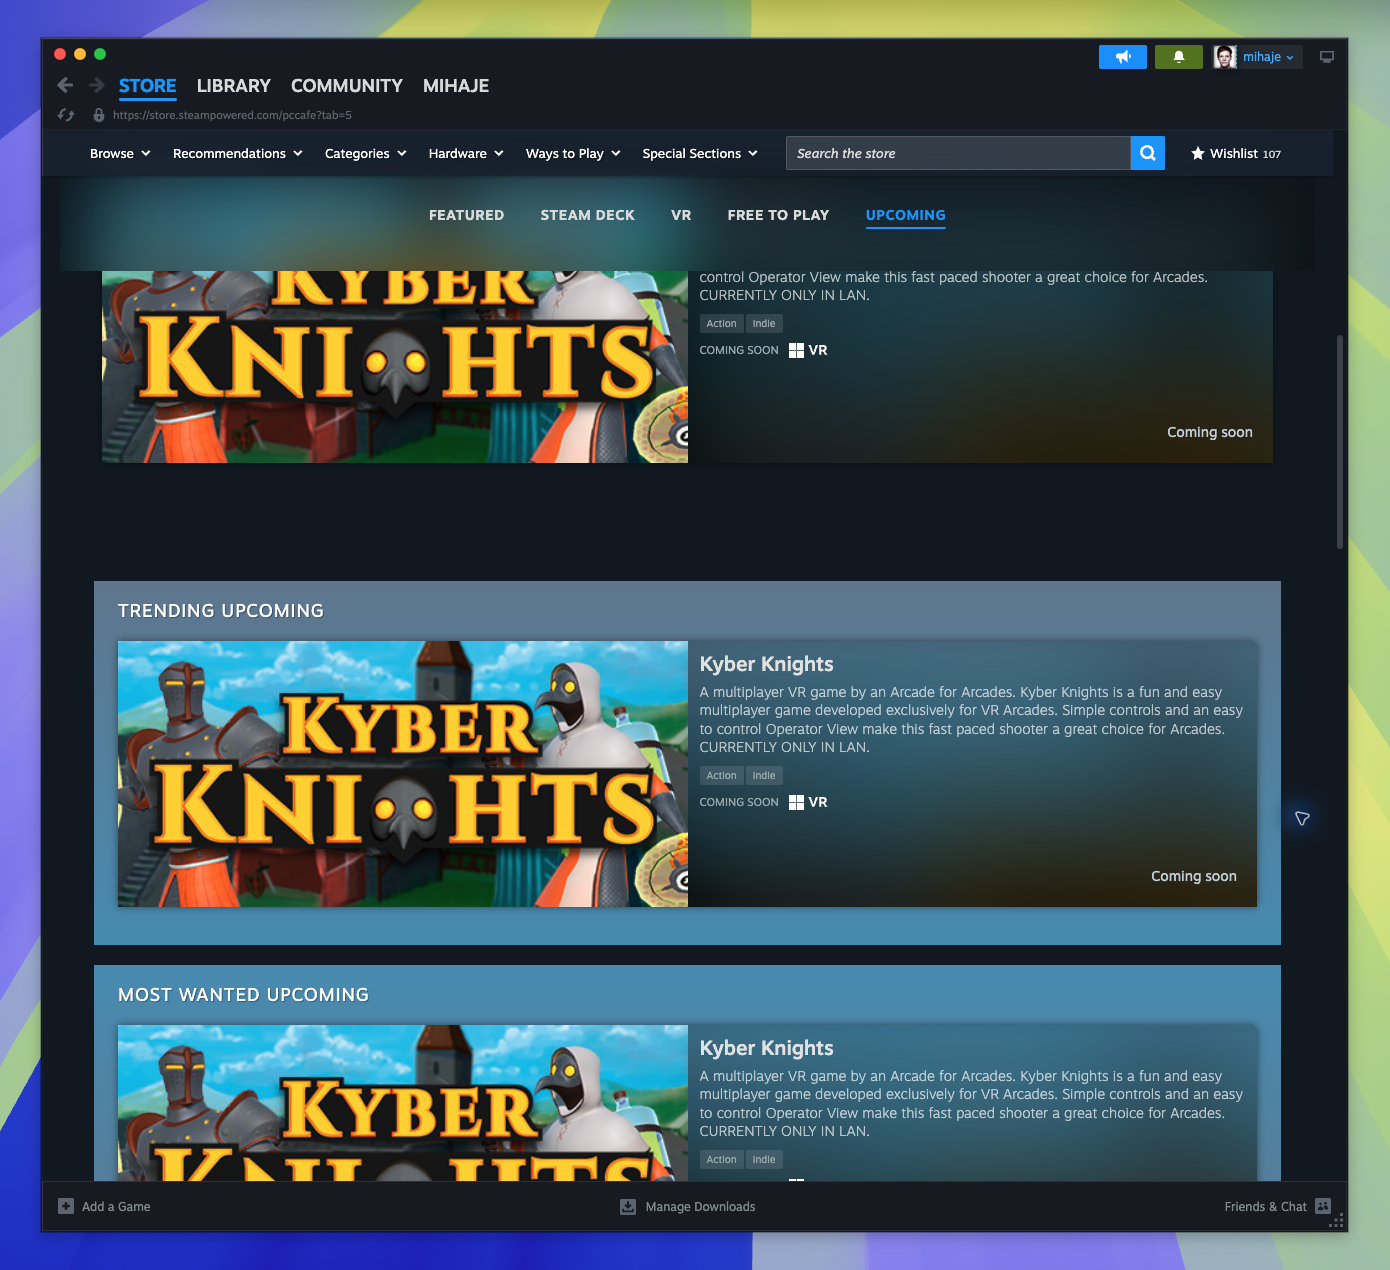Viewport: 1390px width, 1270px height.
Task: Click the mihaje profile avatar
Action: point(1225,57)
